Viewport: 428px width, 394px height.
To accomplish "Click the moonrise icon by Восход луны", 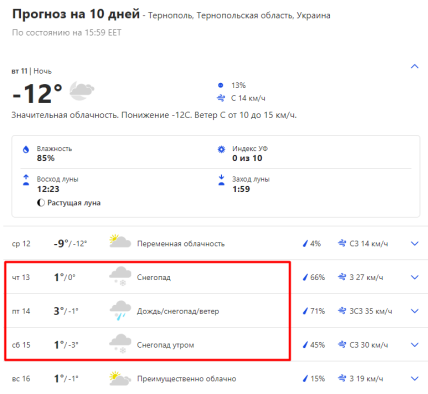I will pyautogui.click(x=26, y=180).
